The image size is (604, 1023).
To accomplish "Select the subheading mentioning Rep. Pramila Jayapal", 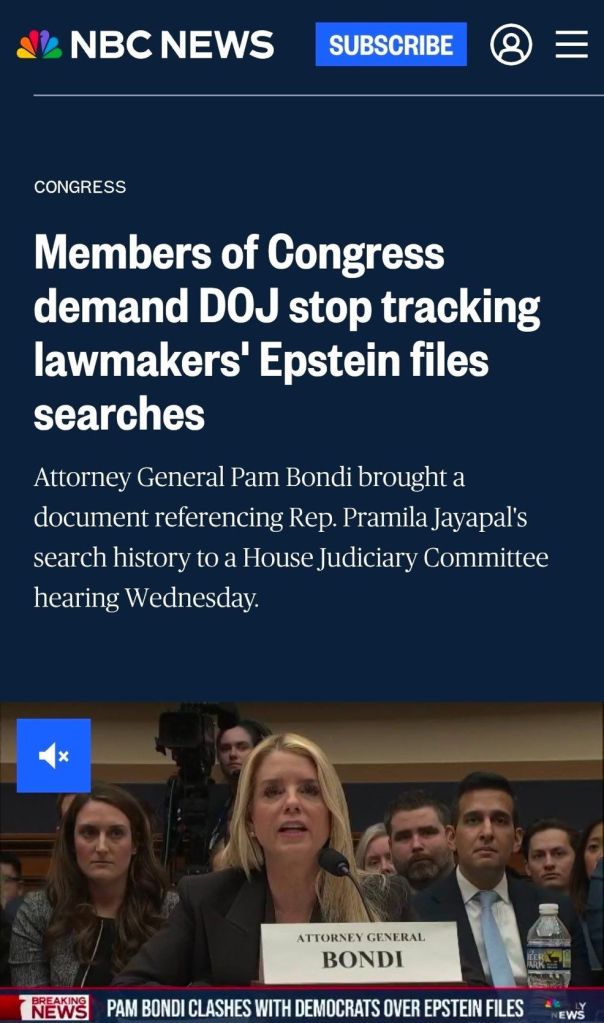I will 291,538.
